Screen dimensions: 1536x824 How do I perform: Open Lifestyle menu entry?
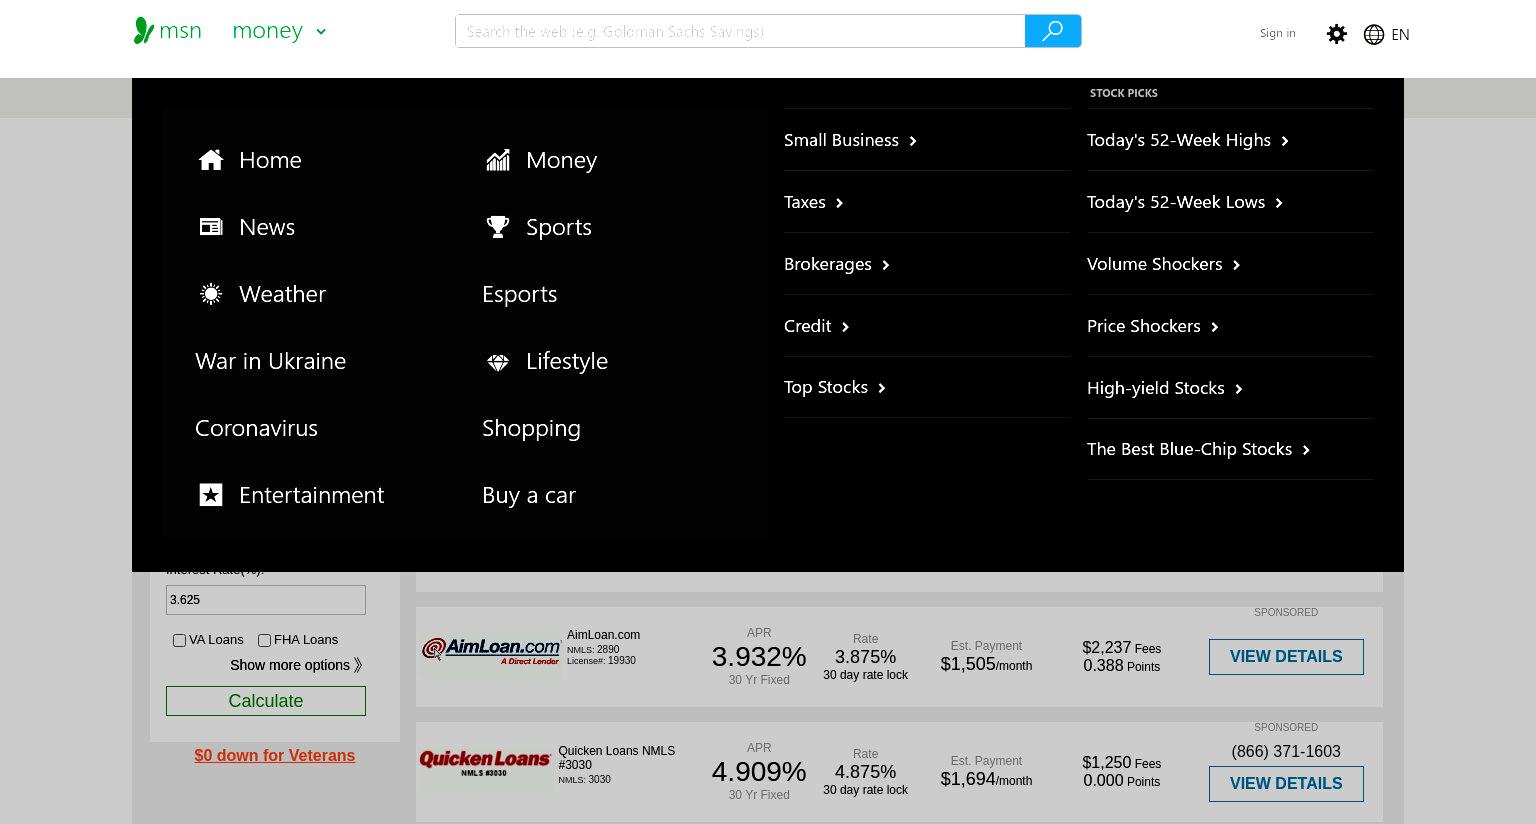pyautogui.click(x=567, y=361)
